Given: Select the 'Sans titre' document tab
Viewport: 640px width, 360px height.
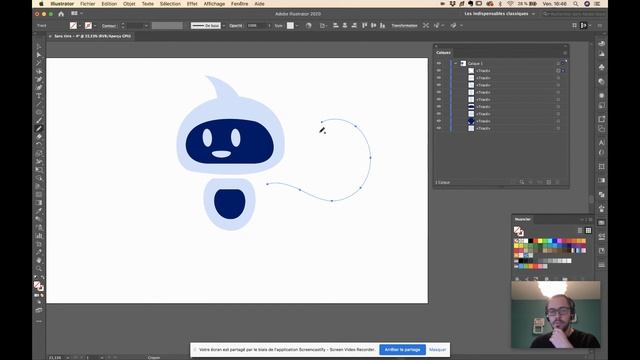Looking at the screenshot, I should point(92,36).
